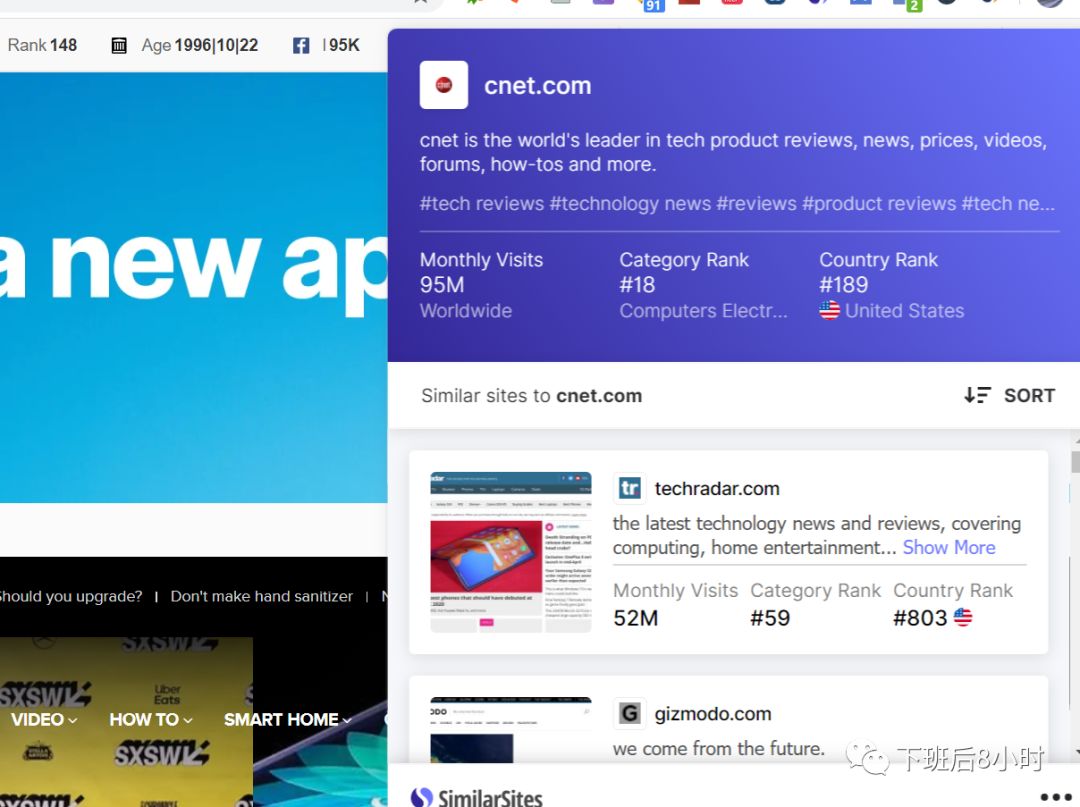Click techradar's '#59' category rank value
The width and height of the screenshot is (1080, 807).
[x=770, y=618]
